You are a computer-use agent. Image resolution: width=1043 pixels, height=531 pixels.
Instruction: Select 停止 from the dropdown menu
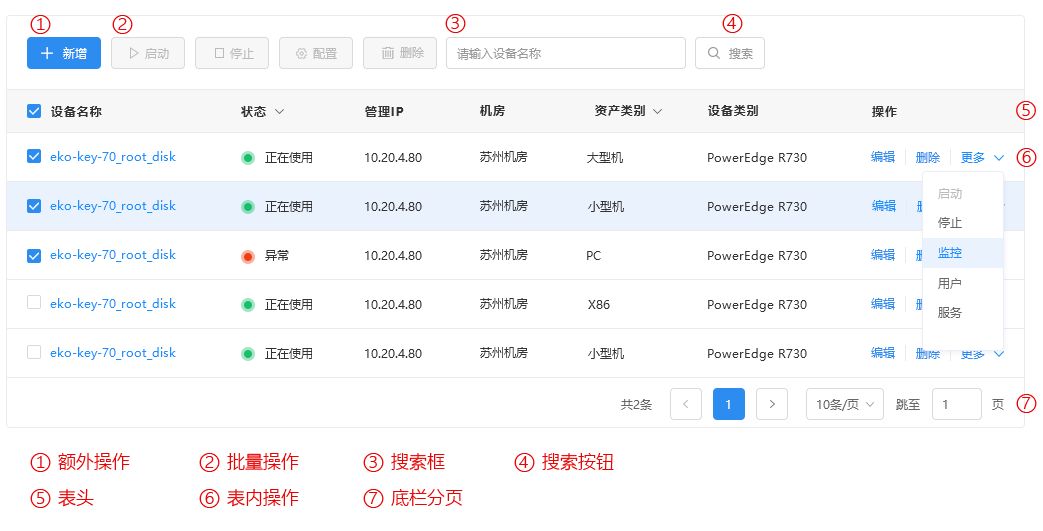[x=950, y=223]
